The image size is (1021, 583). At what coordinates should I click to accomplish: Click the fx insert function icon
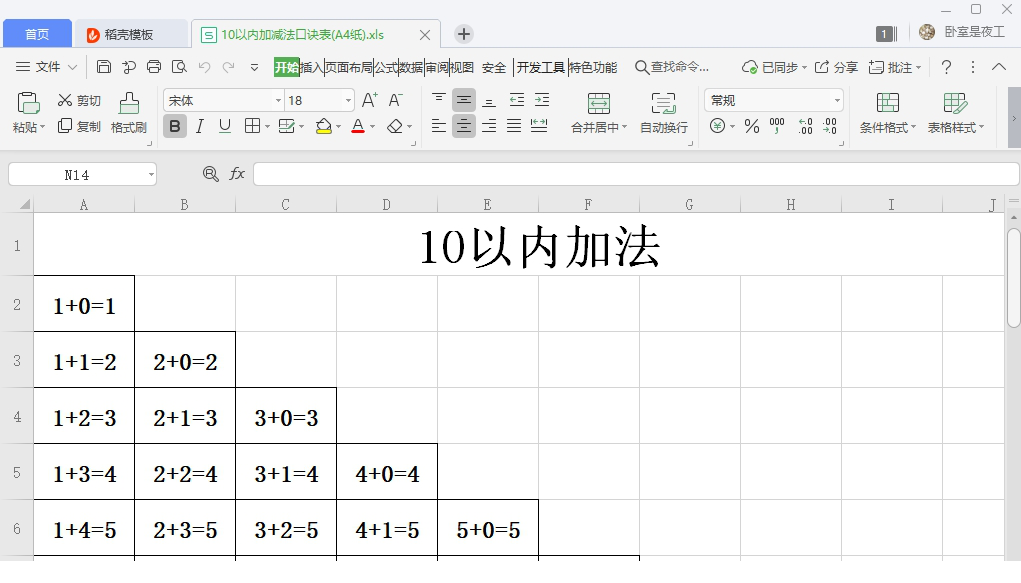(237, 174)
